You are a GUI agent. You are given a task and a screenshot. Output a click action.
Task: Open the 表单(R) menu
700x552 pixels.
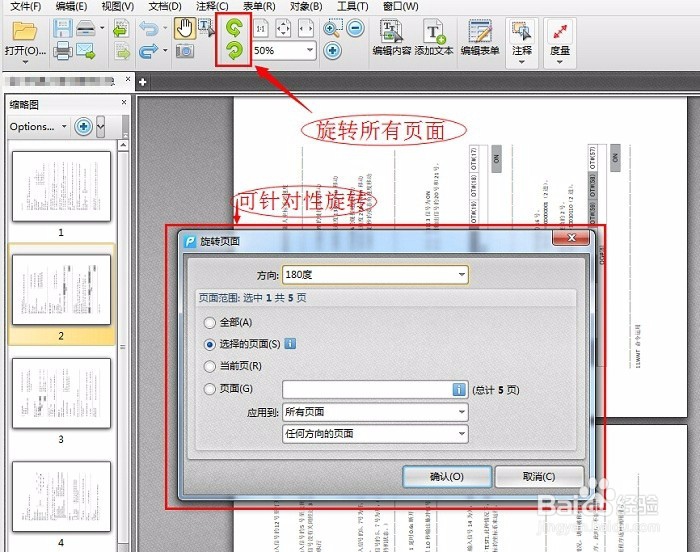(259, 7)
